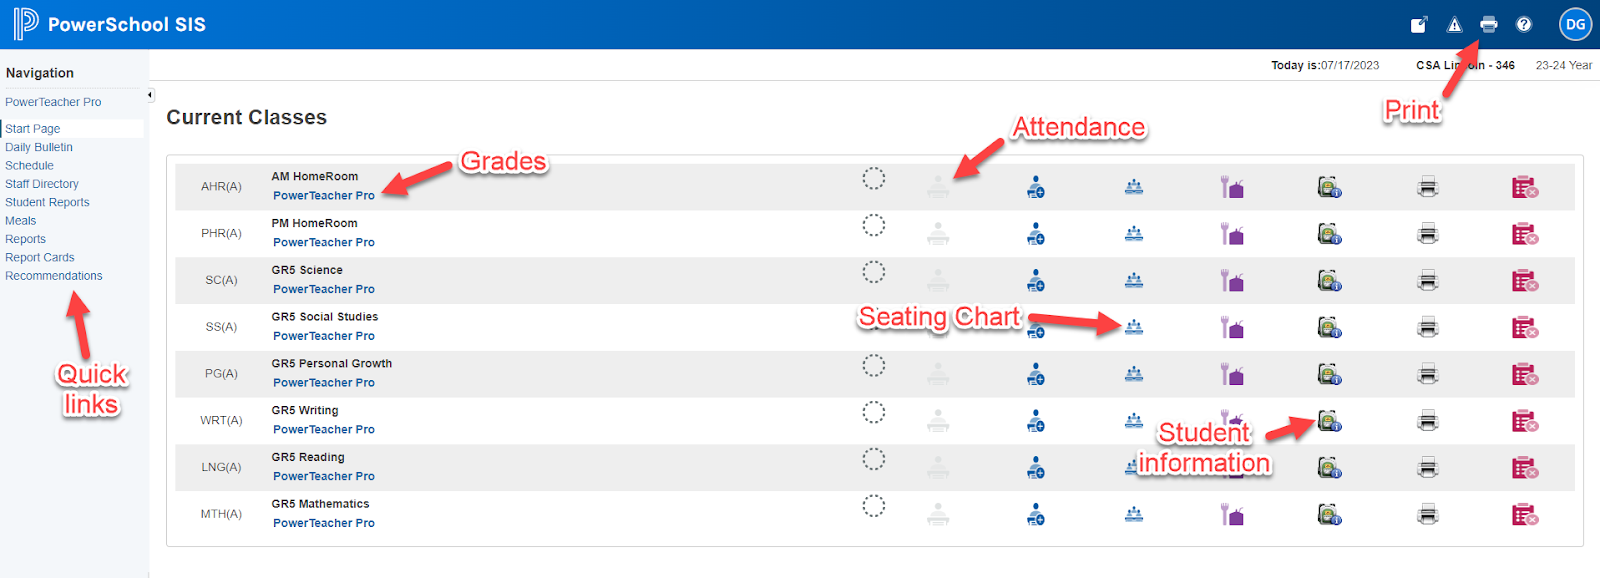Take attendance for AM HomeRoom
Image resolution: width=1600 pixels, height=578 pixels.
pyautogui.click(x=937, y=187)
